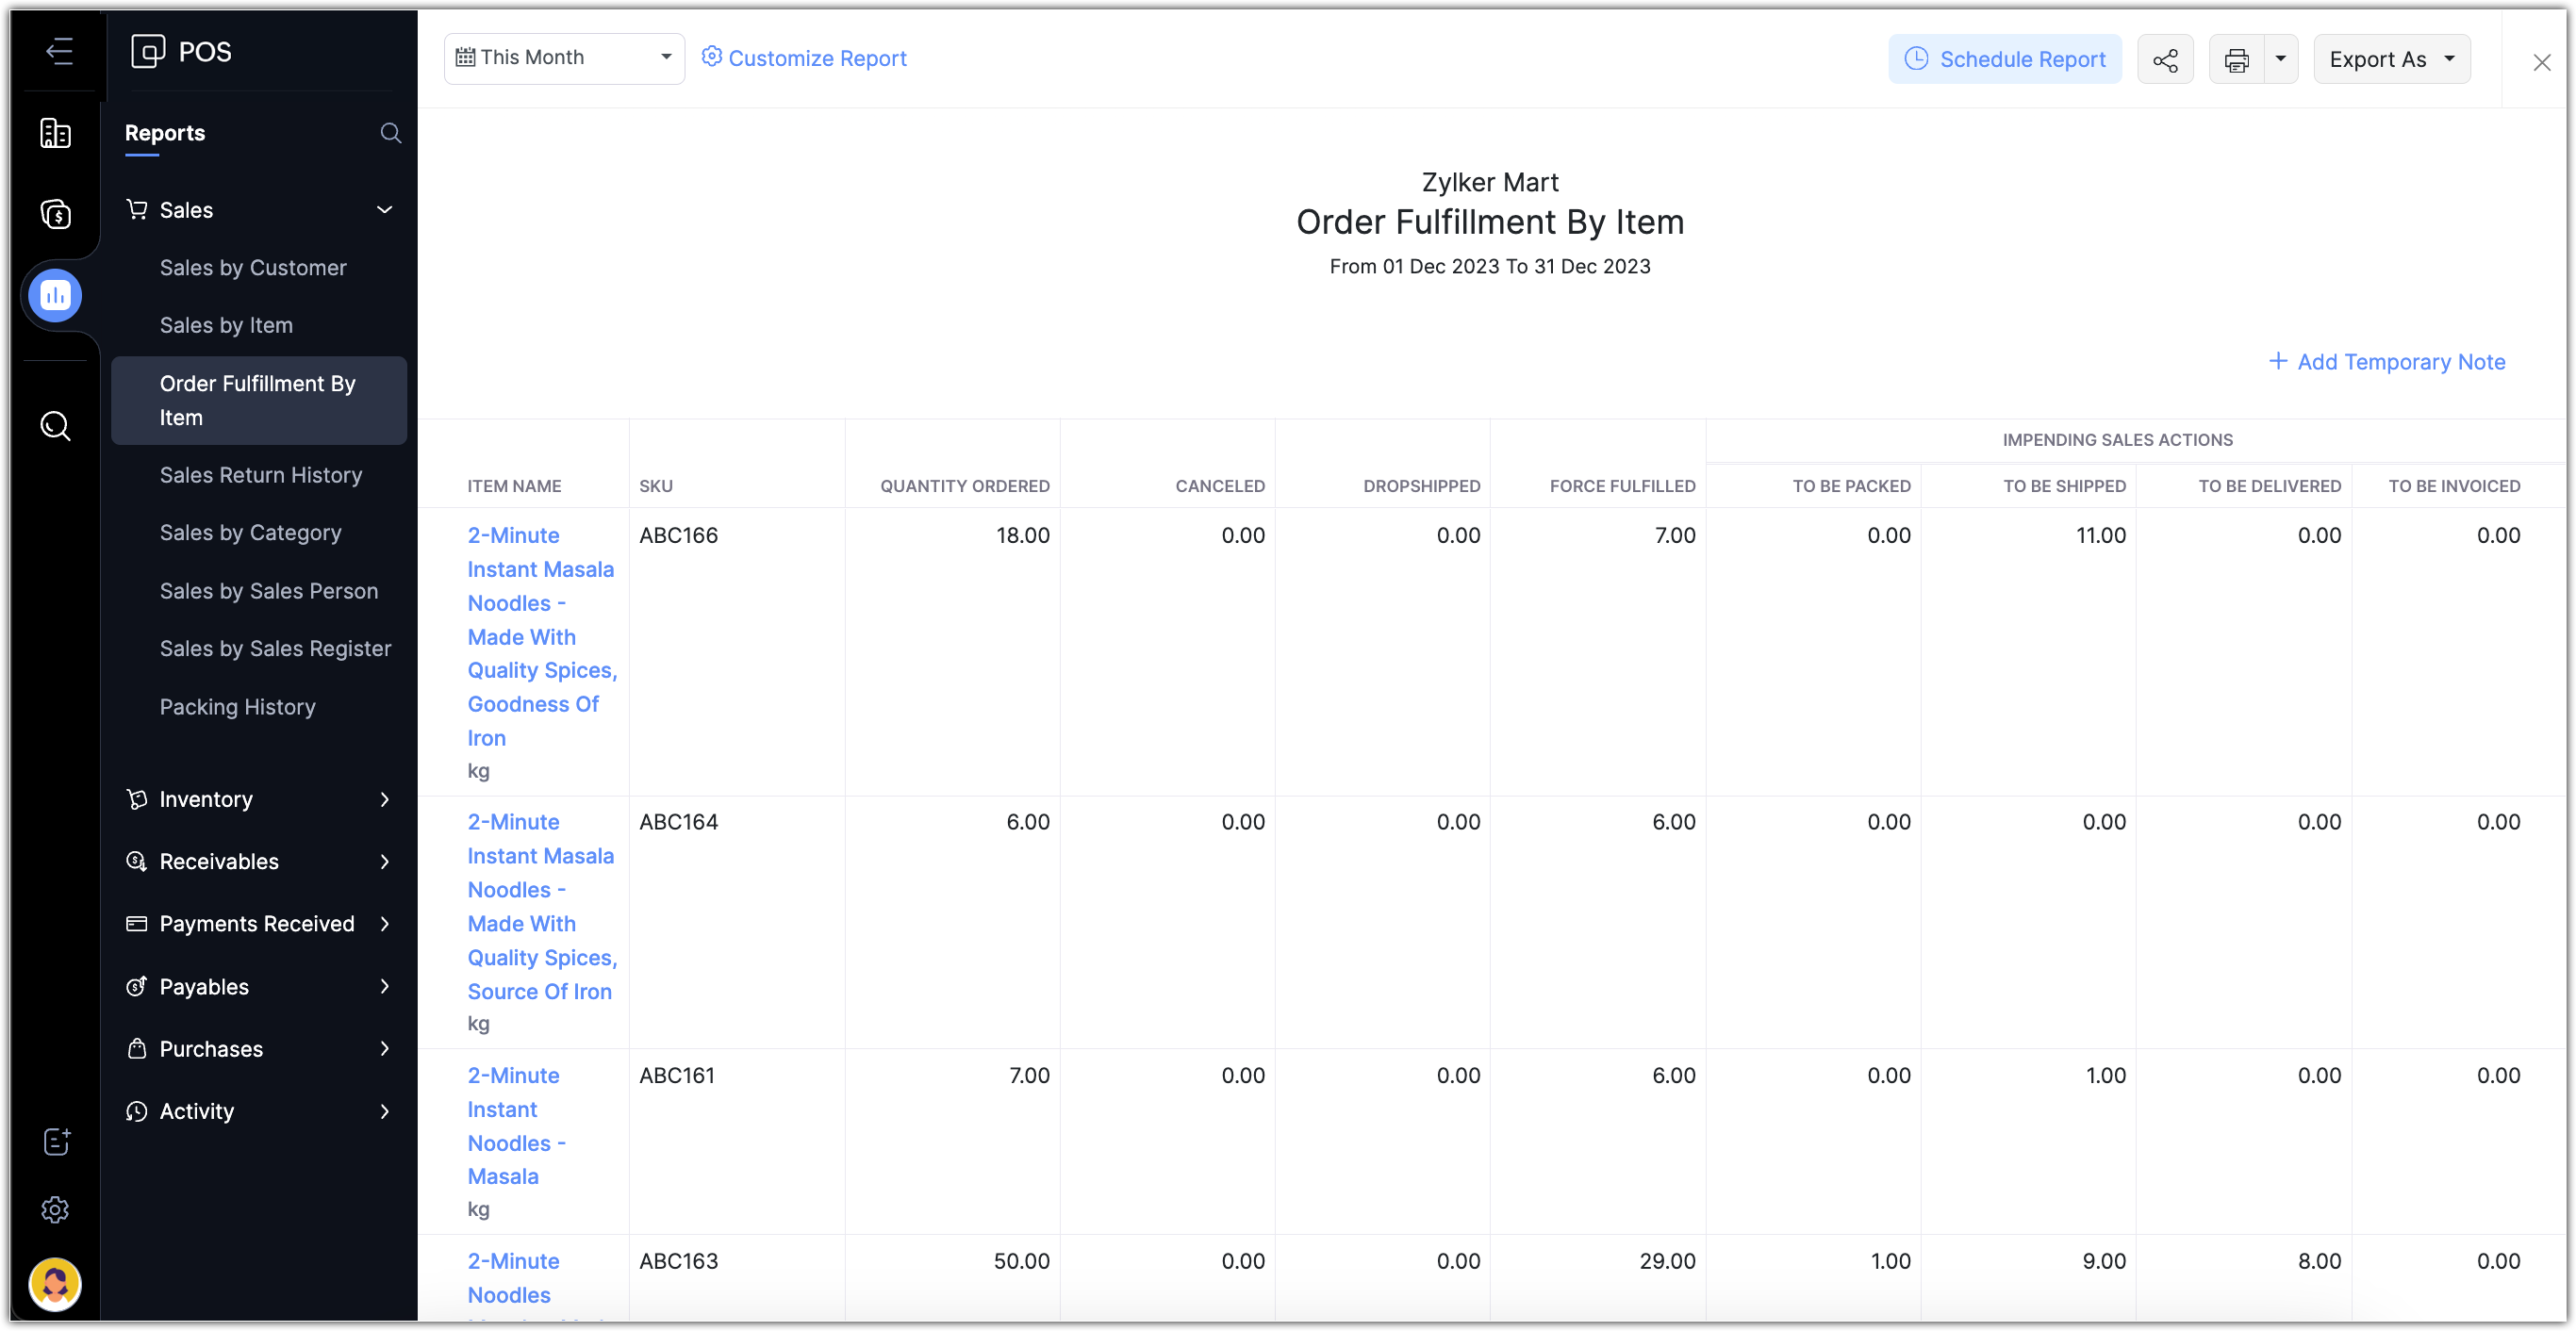Open the Sales by Customer report

tap(253, 268)
